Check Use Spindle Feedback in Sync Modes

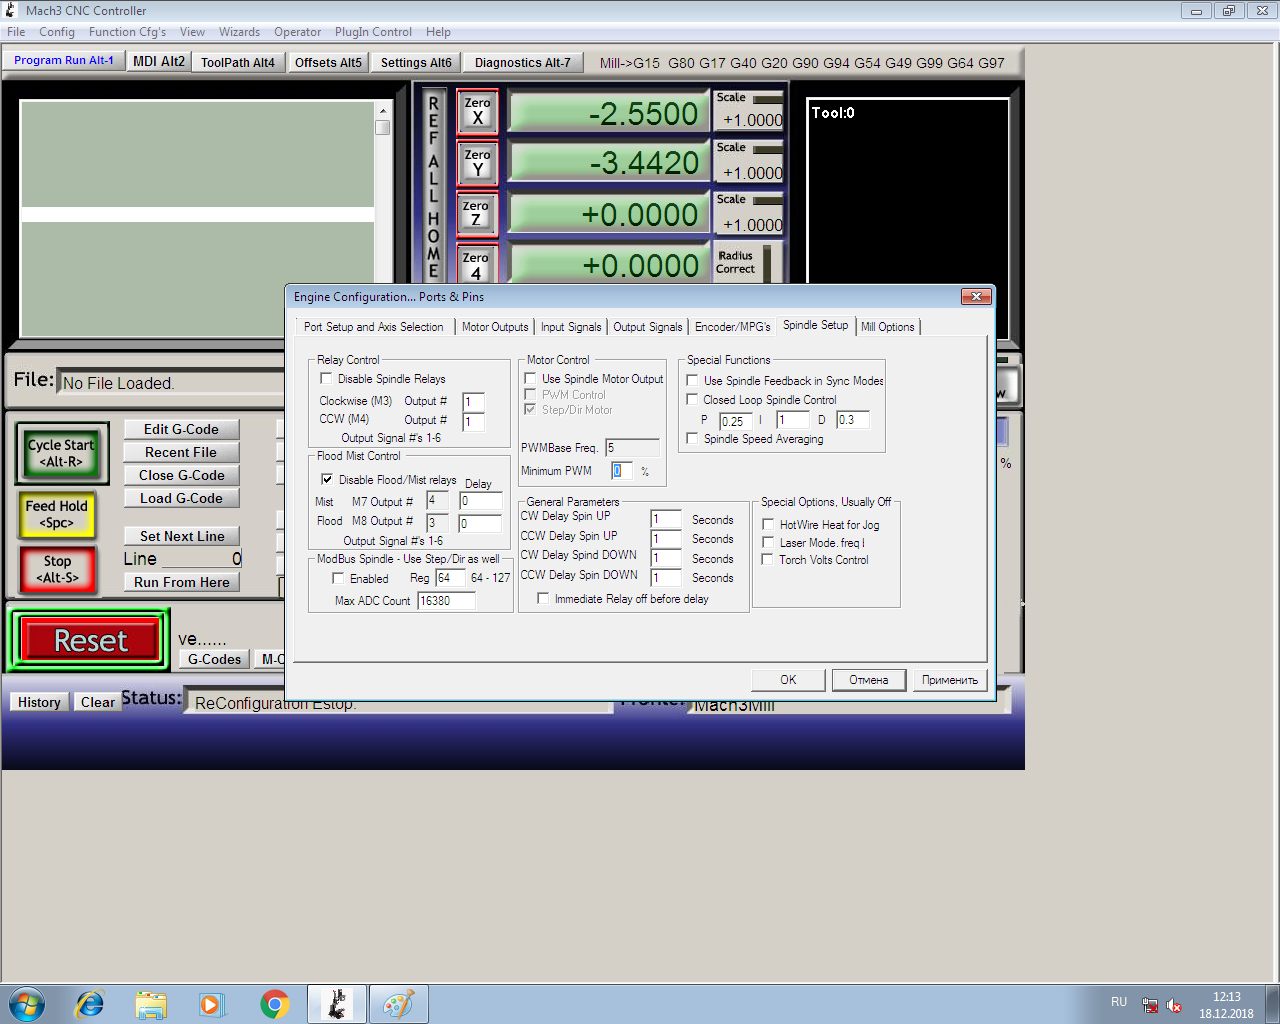click(692, 380)
